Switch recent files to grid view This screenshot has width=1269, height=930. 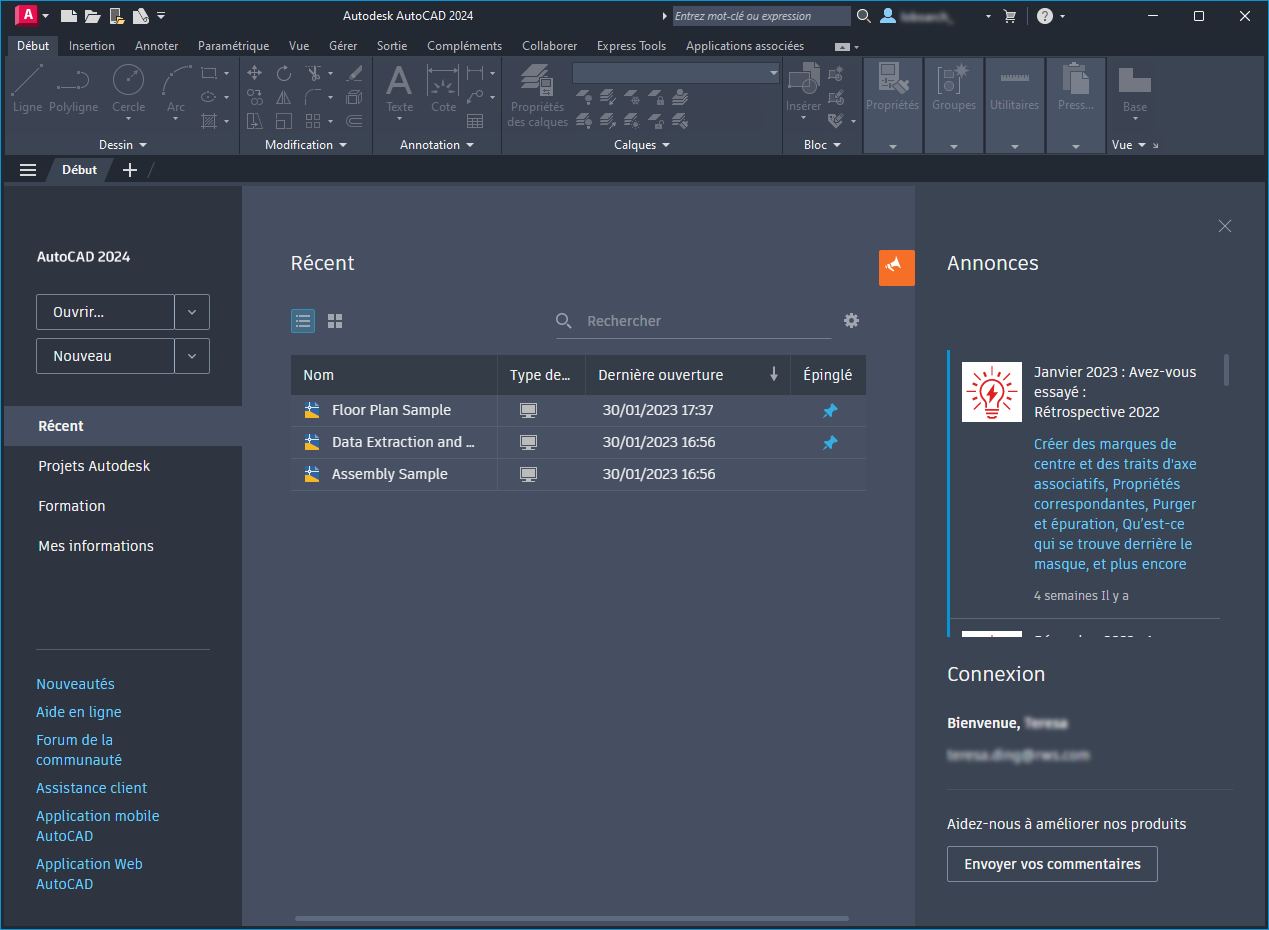(x=335, y=321)
